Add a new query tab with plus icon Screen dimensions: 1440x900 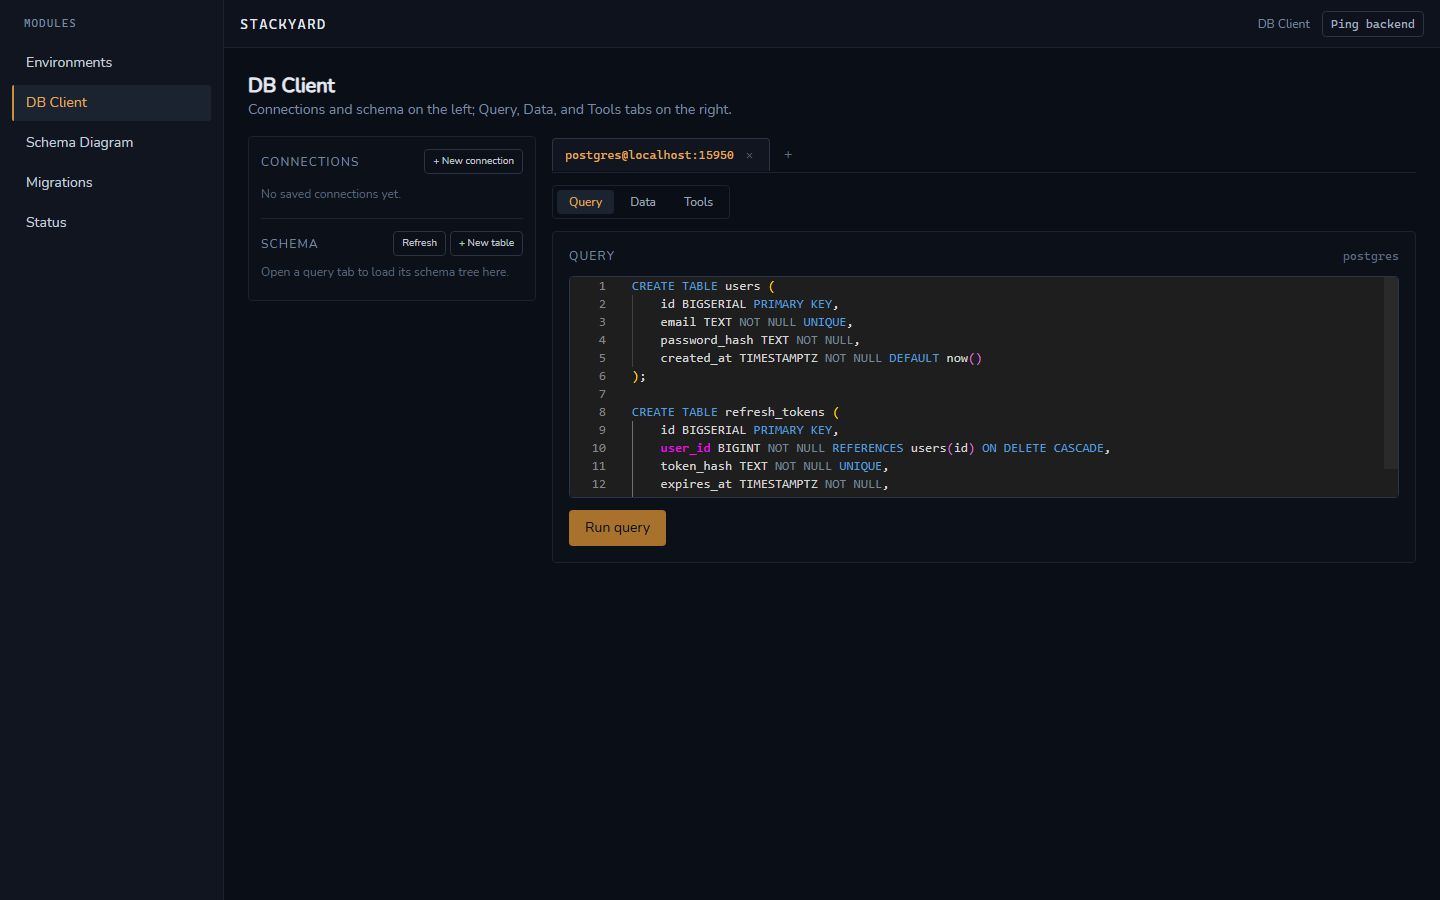(x=788, y=155)
